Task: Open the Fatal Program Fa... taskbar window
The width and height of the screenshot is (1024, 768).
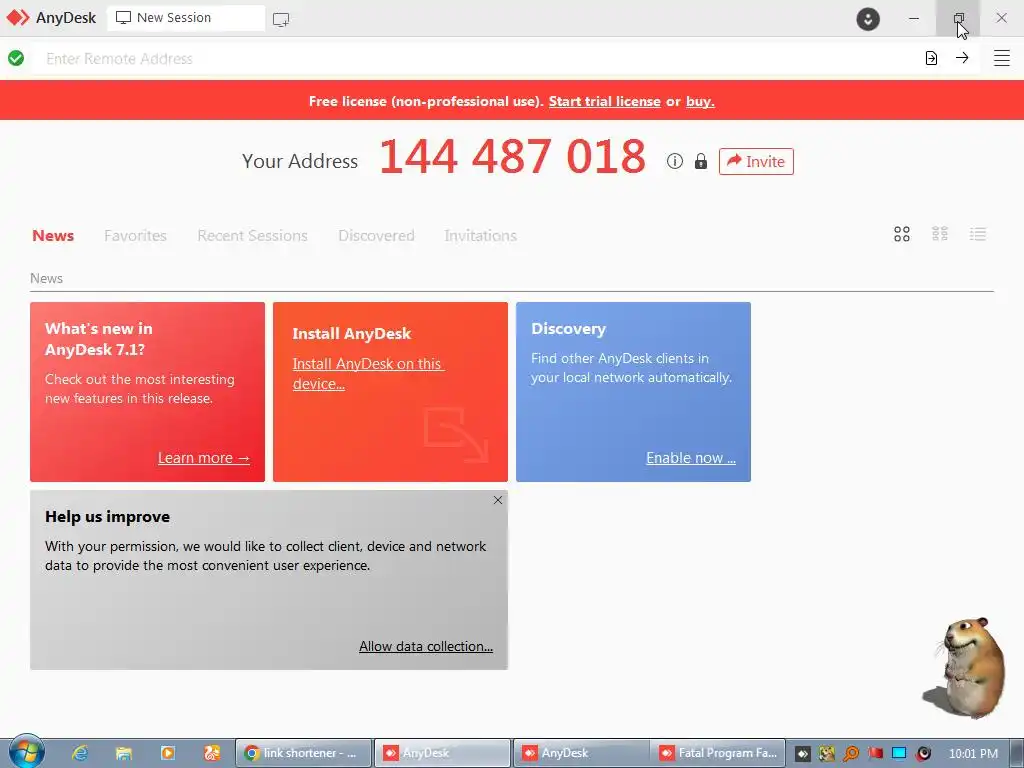Action: (x=718, y=753)
